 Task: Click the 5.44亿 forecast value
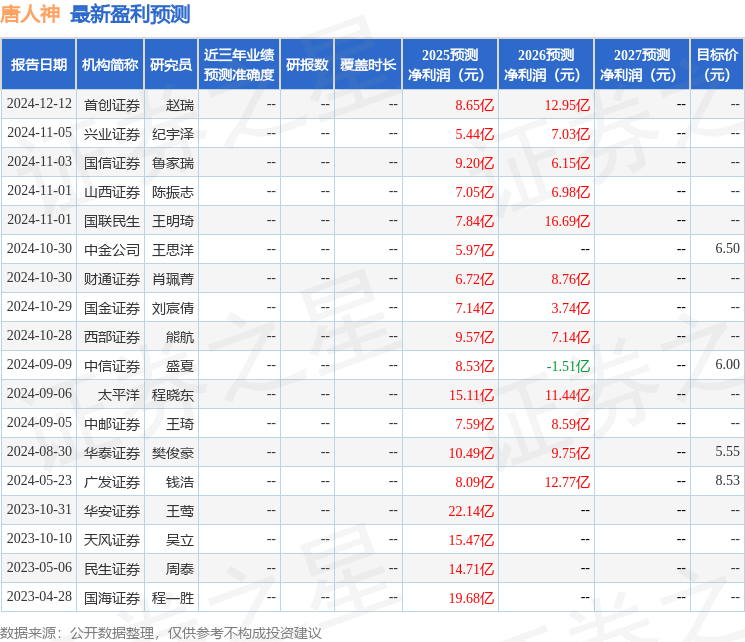pyautogui.click(x=474, y=134)
